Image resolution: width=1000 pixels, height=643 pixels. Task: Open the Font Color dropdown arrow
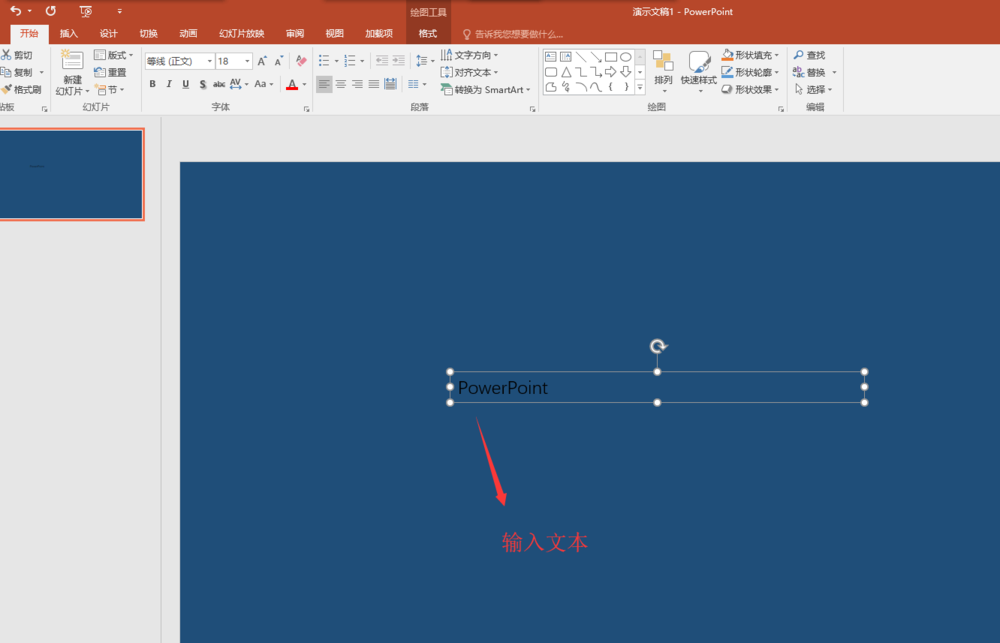[x=304, y=84]
